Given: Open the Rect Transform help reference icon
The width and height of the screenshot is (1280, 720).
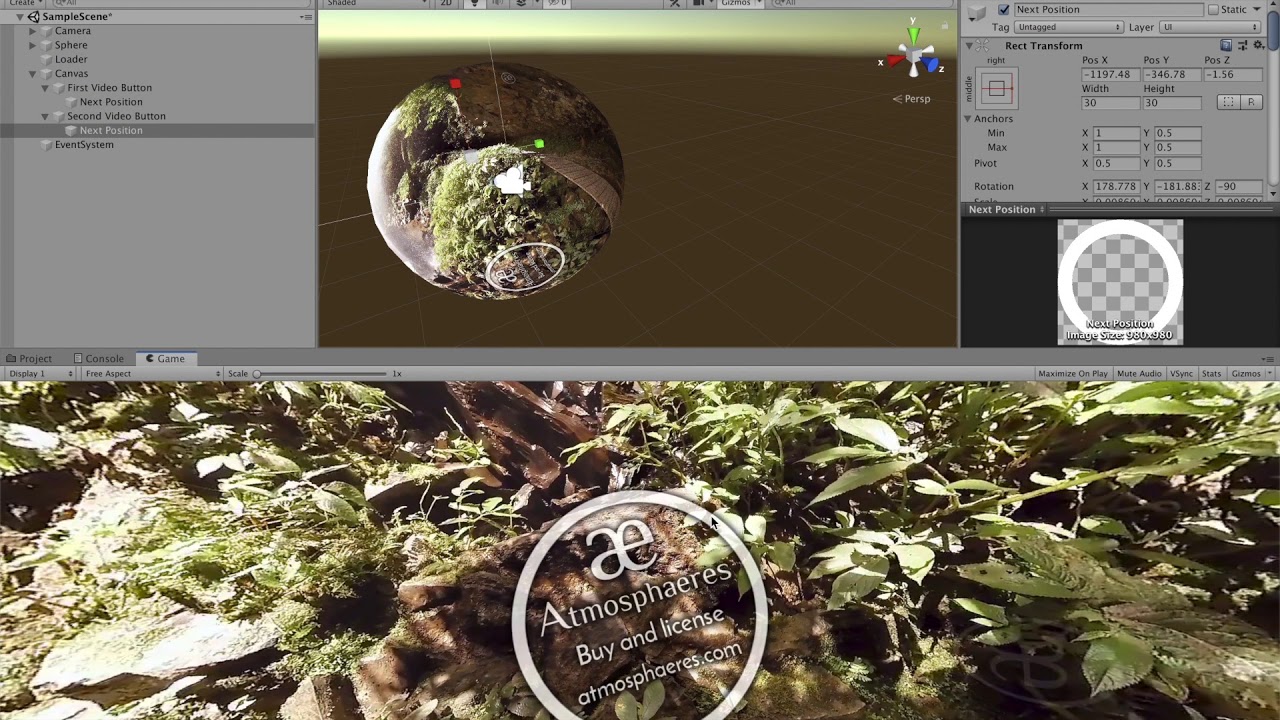Looking at the screenshot, I should tap(1226, 45).
